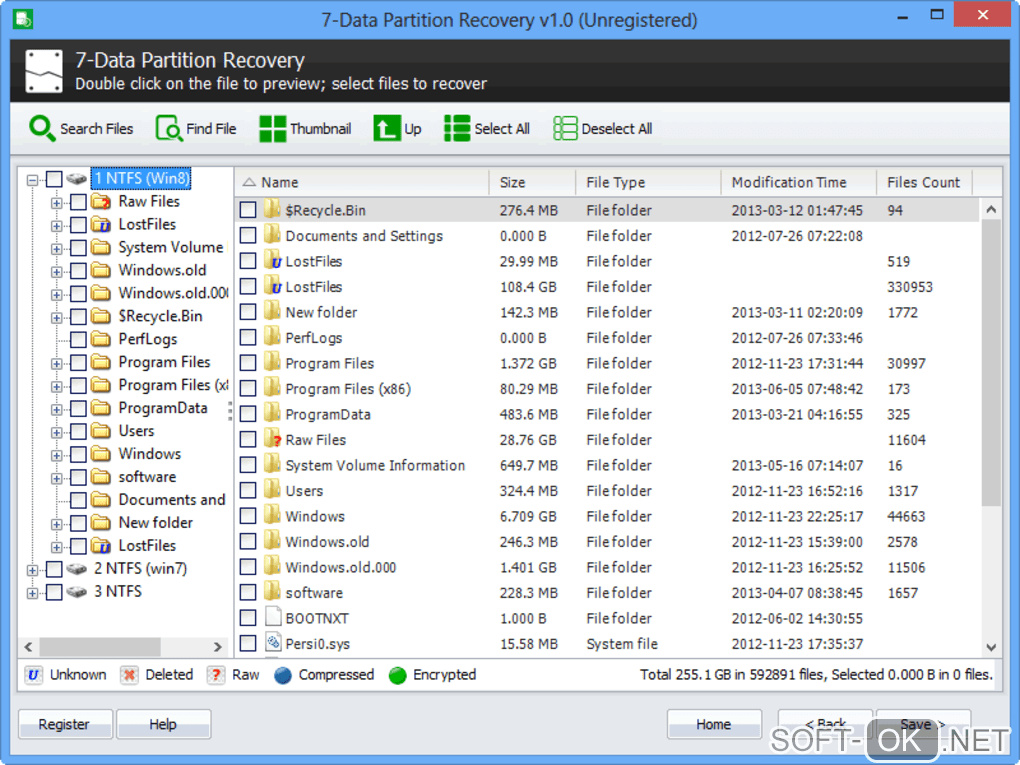Screen dimensions: 1020x765
Task: Click the Home button
Action: (x=714, y=724)
